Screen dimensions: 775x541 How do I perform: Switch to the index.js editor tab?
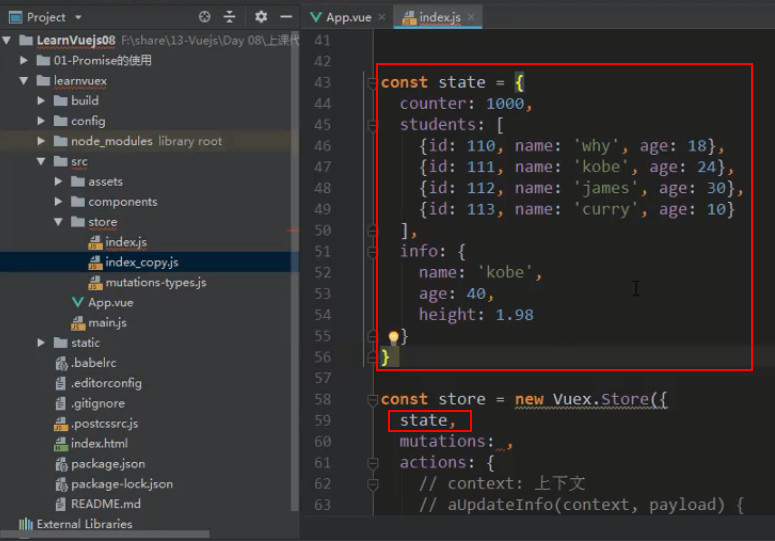[439, 18]
